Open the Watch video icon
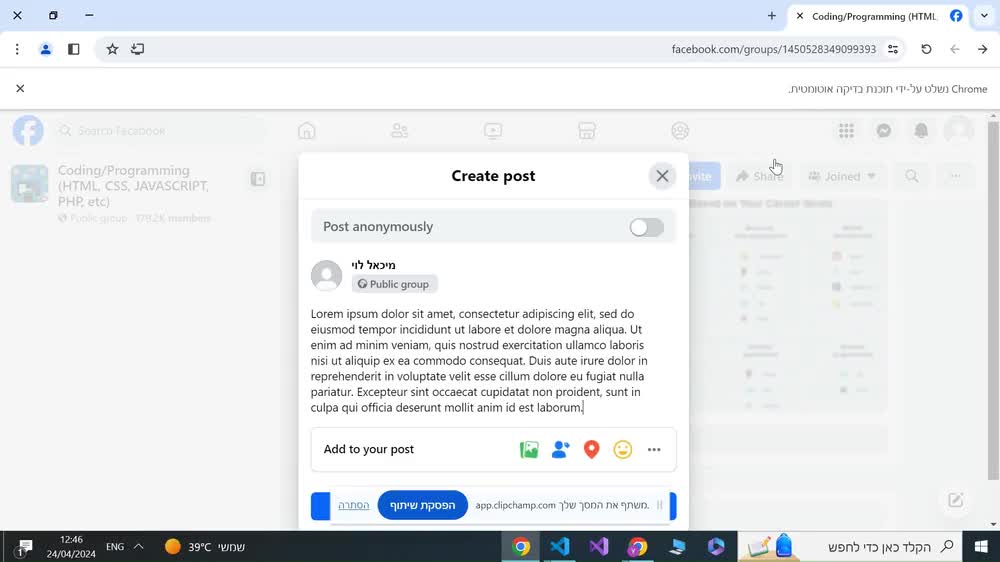This screenshot has width=1000, height=562. pos(493,131)
